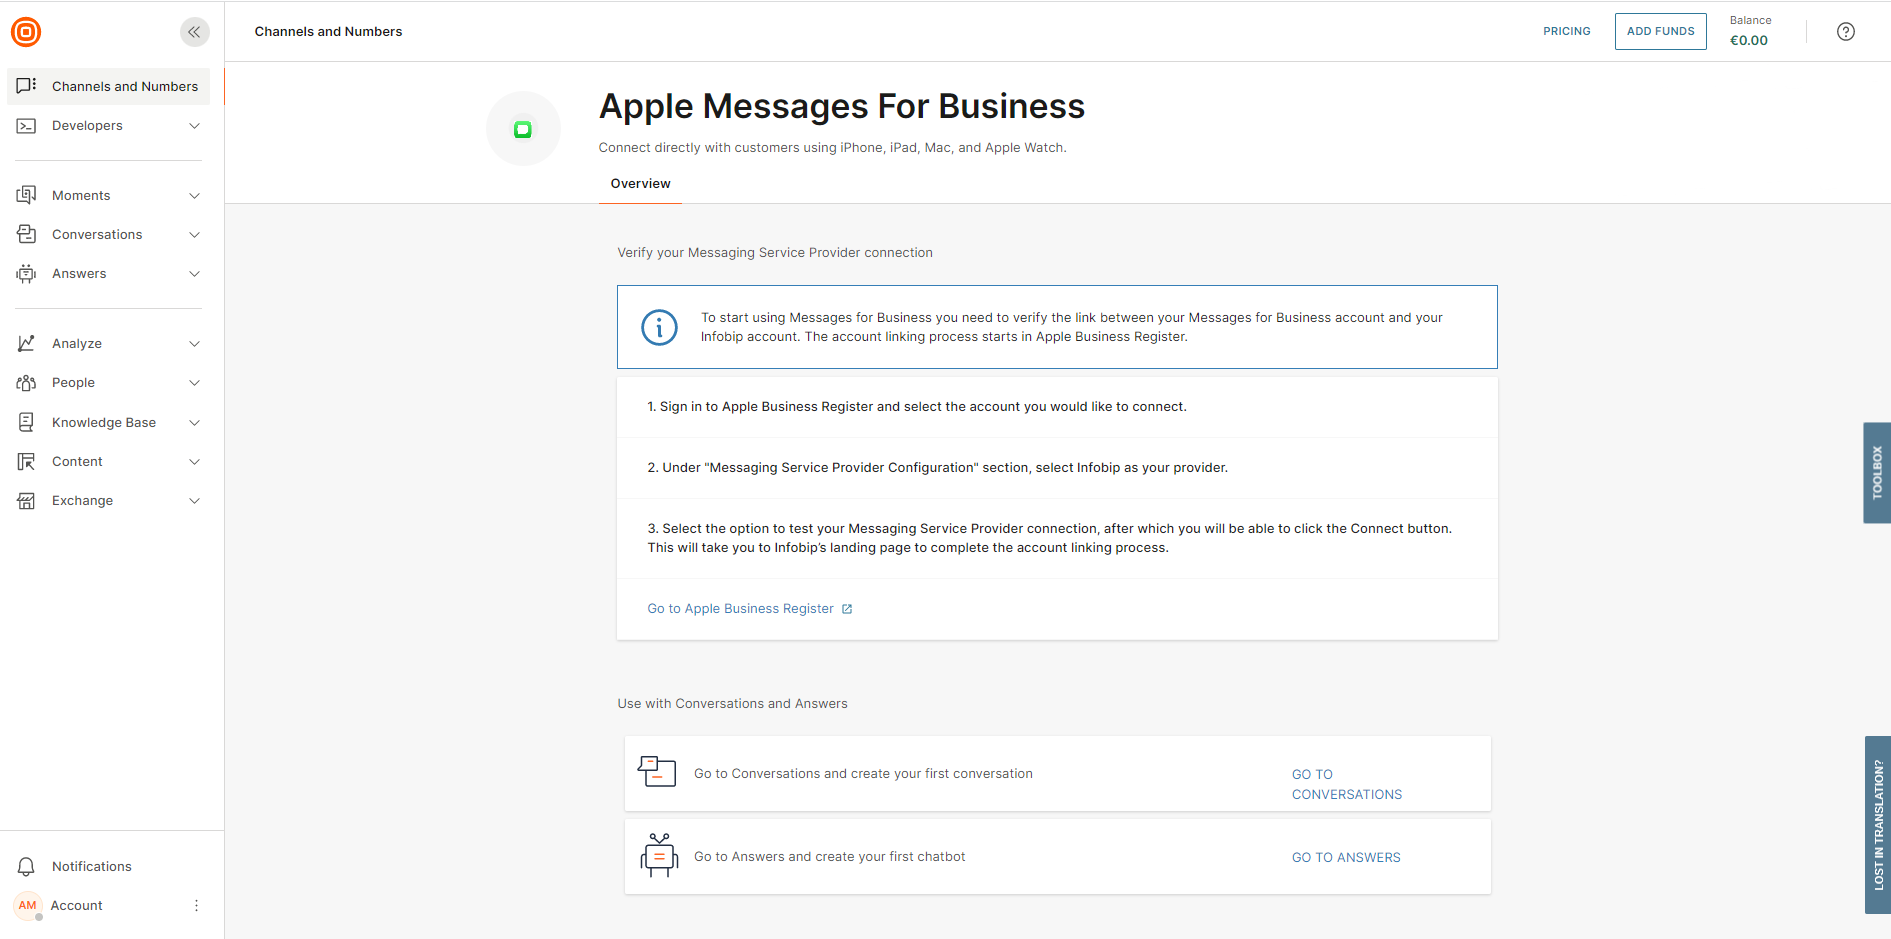Open the help question mark icon

(1845, 31)
